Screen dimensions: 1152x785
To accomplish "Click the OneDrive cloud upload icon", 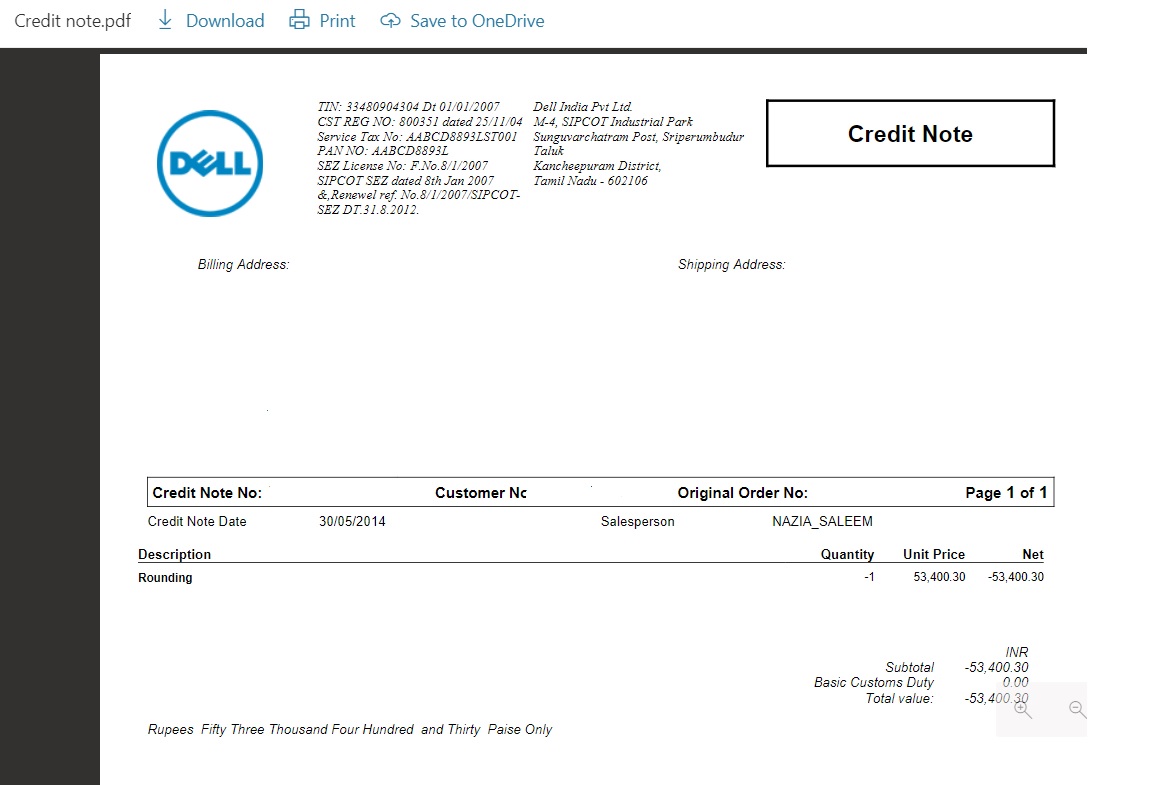I will tap(390, 21).
